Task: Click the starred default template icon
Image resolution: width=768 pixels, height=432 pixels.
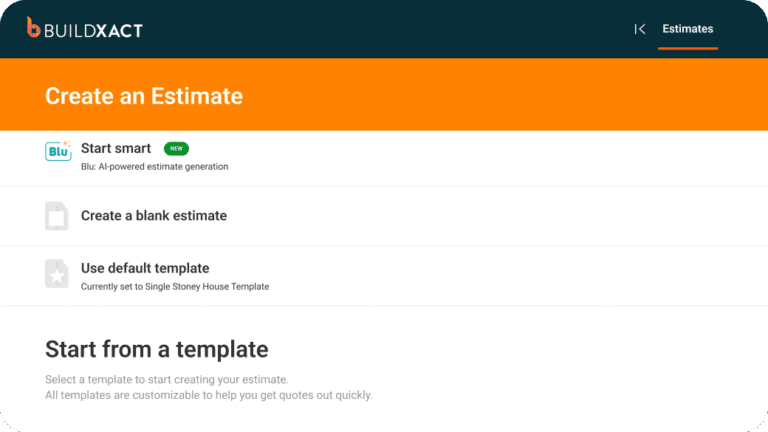Action: coord(58,275)
